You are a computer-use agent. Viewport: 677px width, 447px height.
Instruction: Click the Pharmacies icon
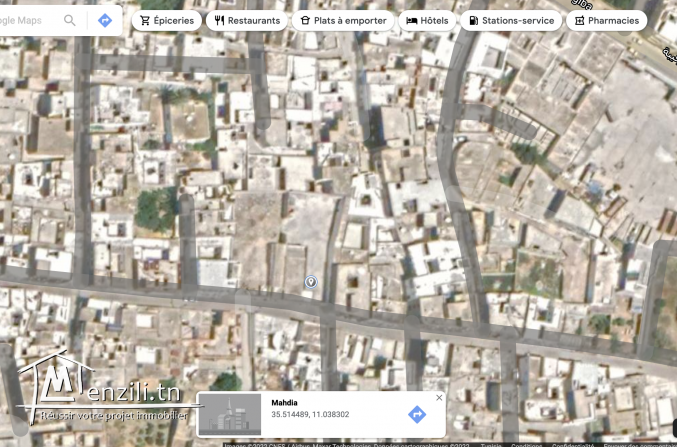[579, 20]
